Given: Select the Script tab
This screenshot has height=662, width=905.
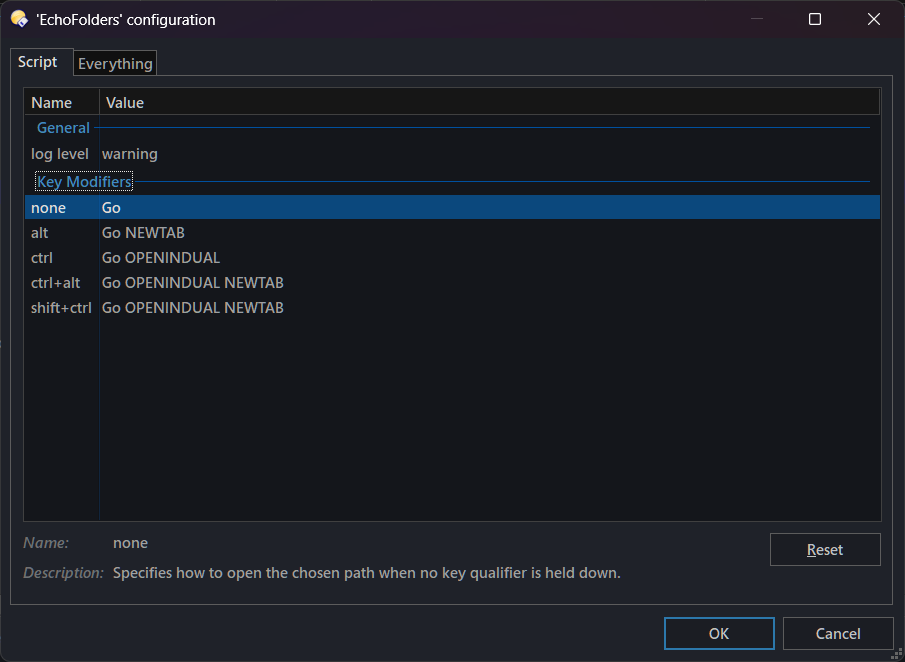Looking at the screenshot, I should pyautogui.click(x=38, y=62).
